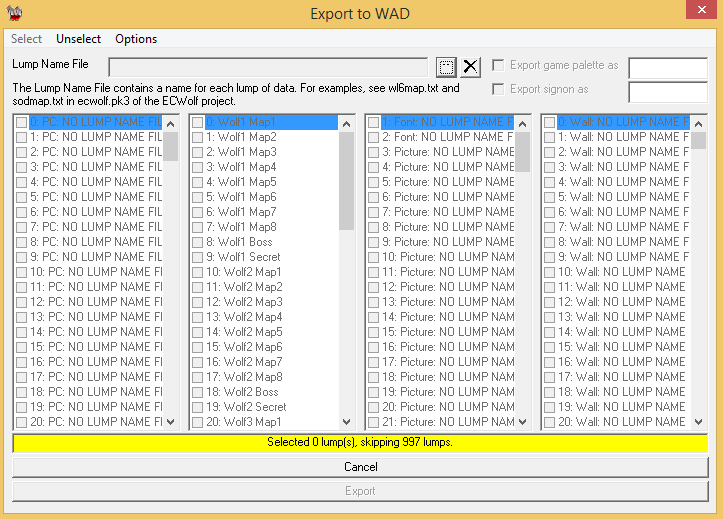This screenshot has width=723, height=519.
Task: Select the 6: Wolf1 Map7 row
Action: pos(264,212)
